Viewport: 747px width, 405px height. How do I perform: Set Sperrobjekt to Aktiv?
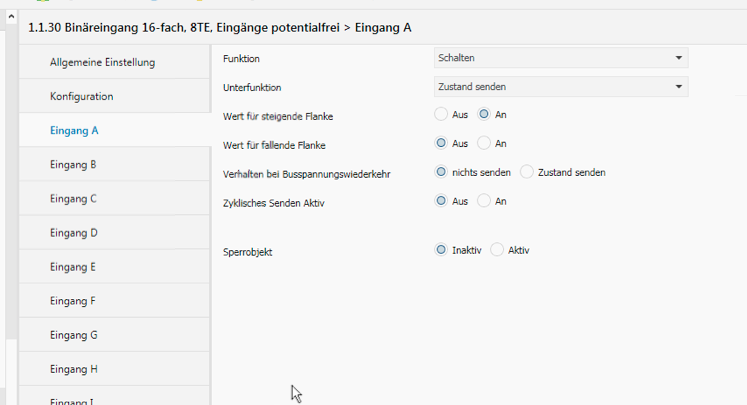497,250
